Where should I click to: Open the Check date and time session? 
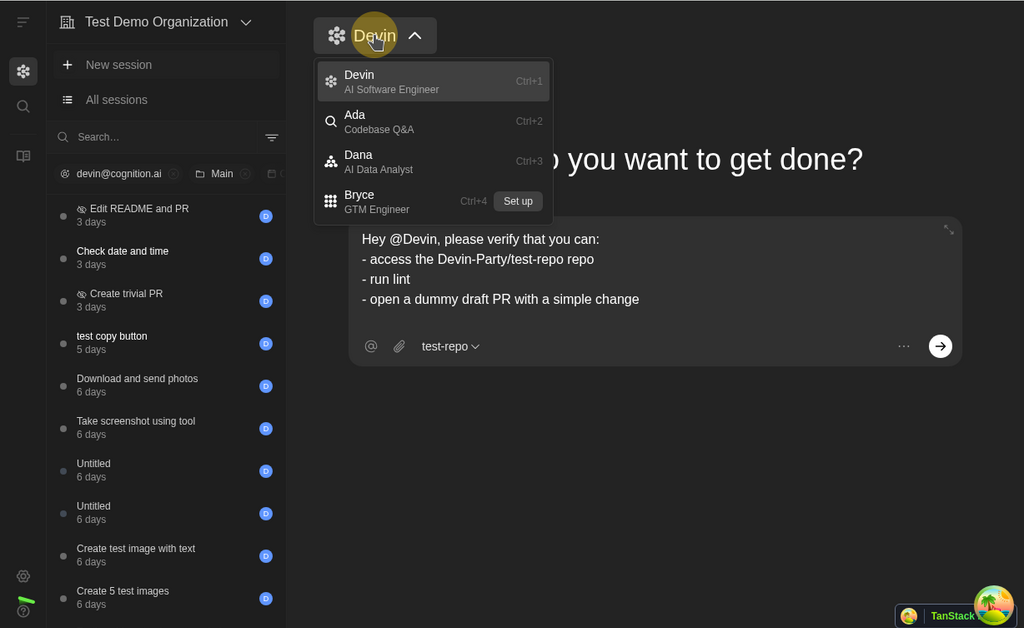(167, 258)
